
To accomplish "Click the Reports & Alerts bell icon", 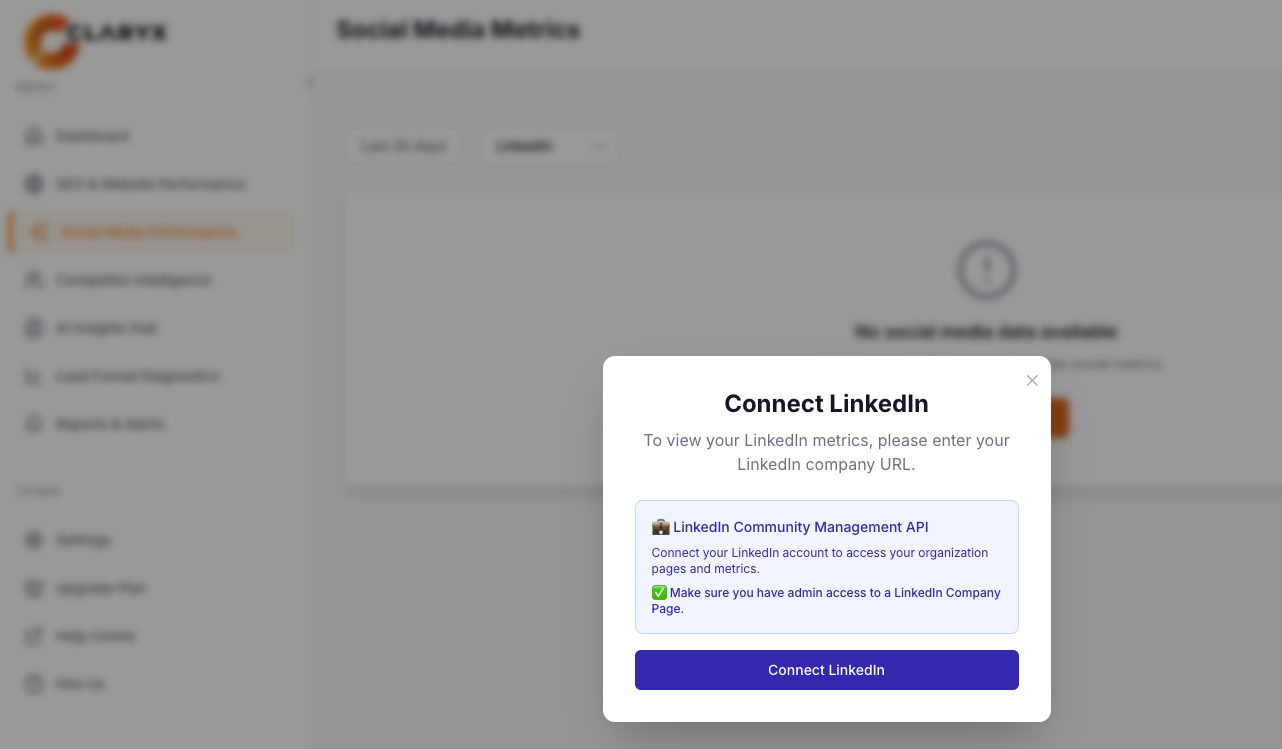I will pyautogui.click(x=35, y=424).
